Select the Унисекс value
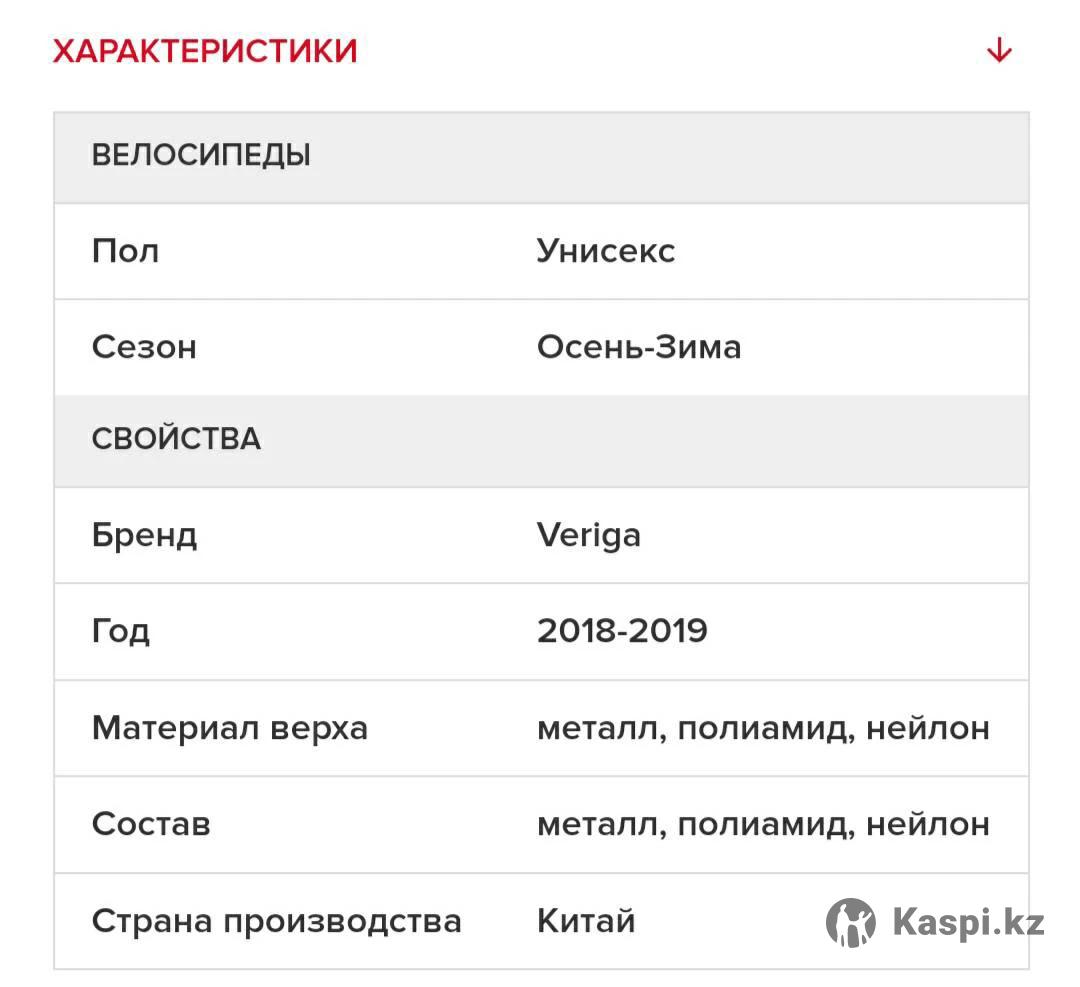Screen dimensions: 1080x987 [605, 251]
